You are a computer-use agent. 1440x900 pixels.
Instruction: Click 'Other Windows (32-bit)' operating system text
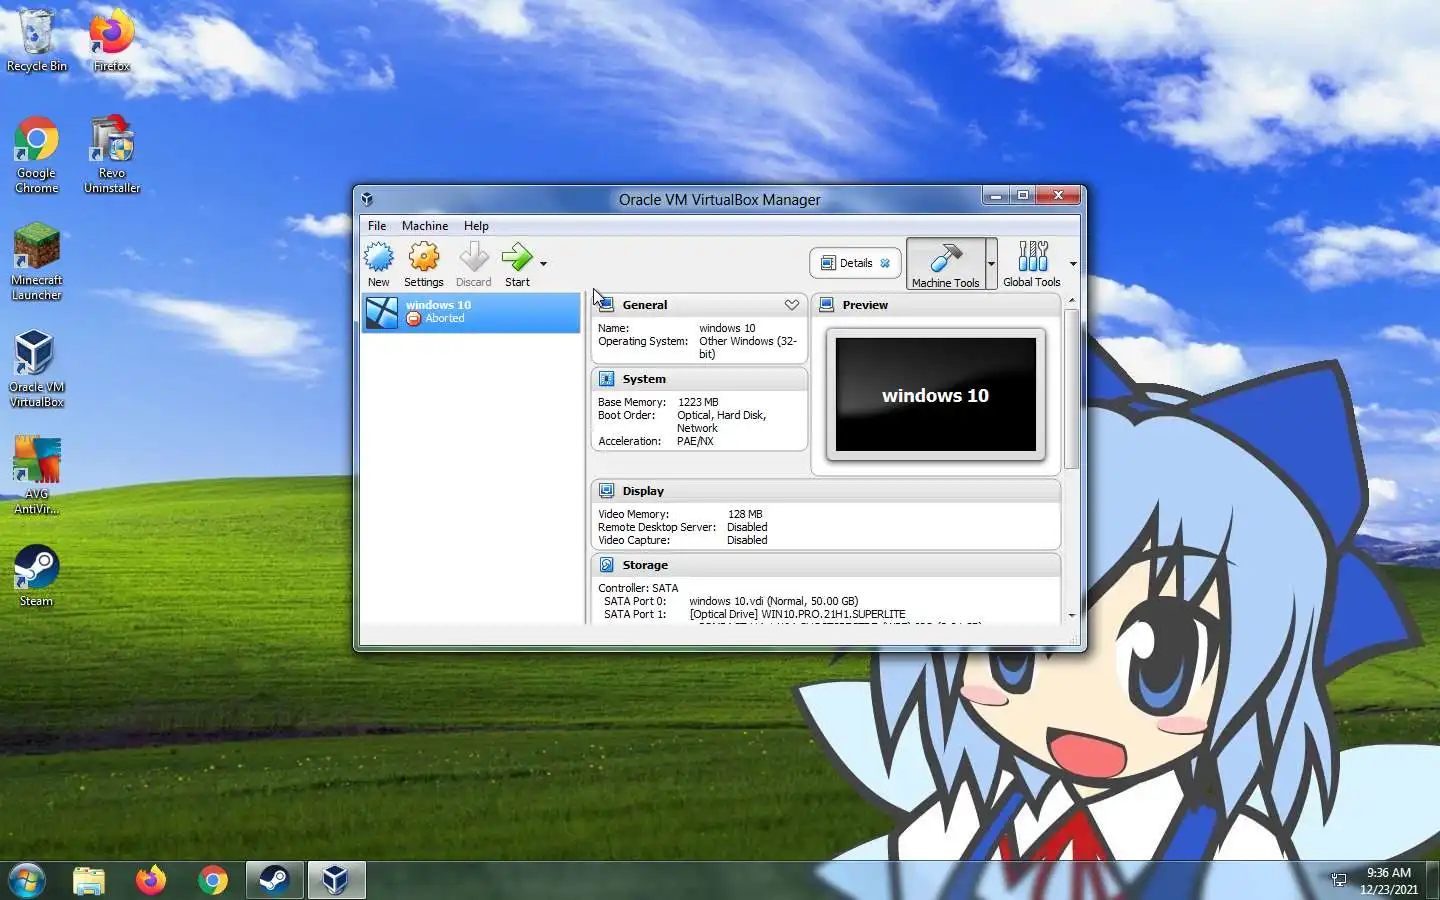coord(748,347)
